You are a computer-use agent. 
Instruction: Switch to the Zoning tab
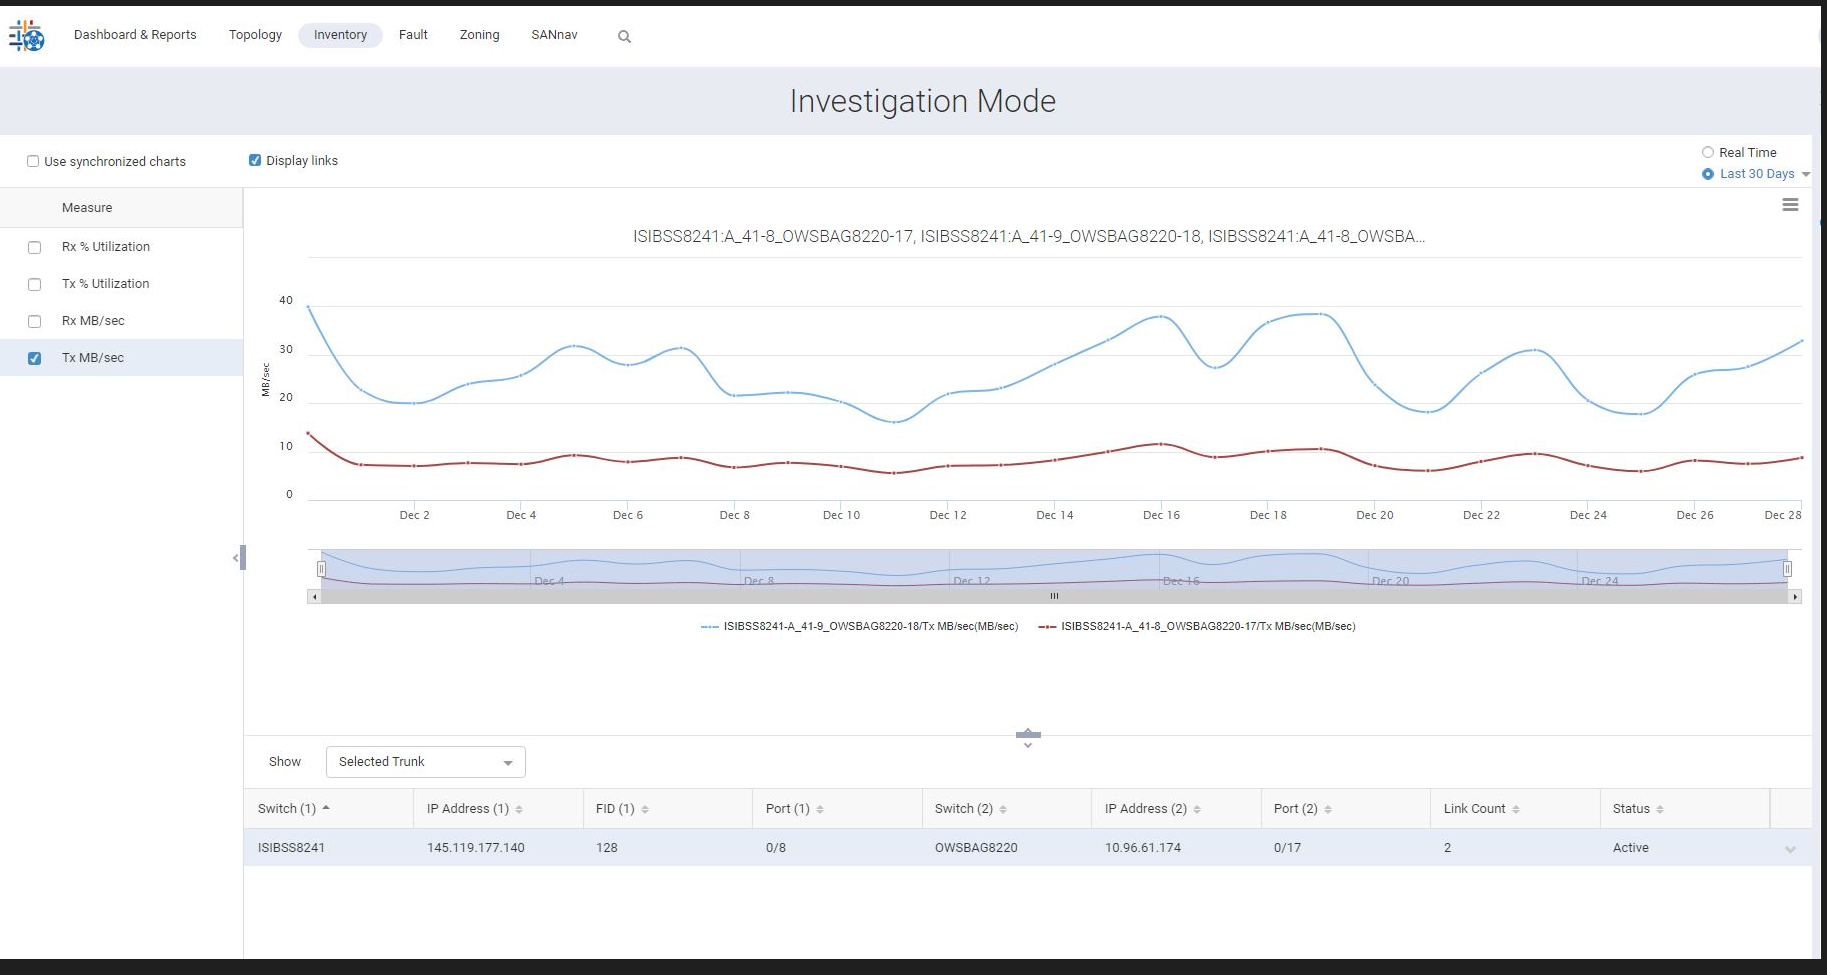click(x=479, y=35)
